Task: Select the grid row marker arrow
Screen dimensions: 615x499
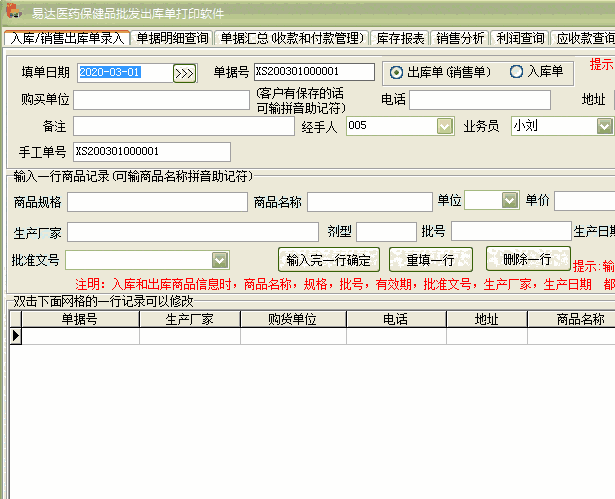Action: [x=16, y=336]
